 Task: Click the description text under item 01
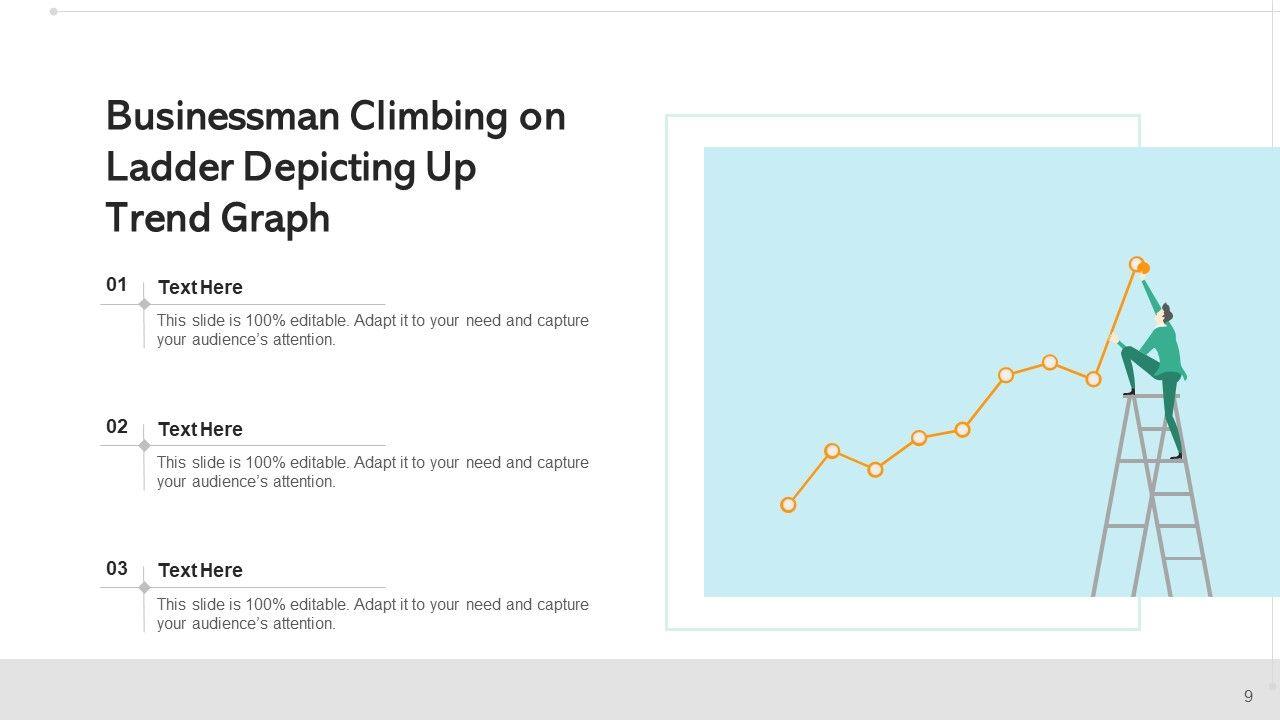coord(372,330)
